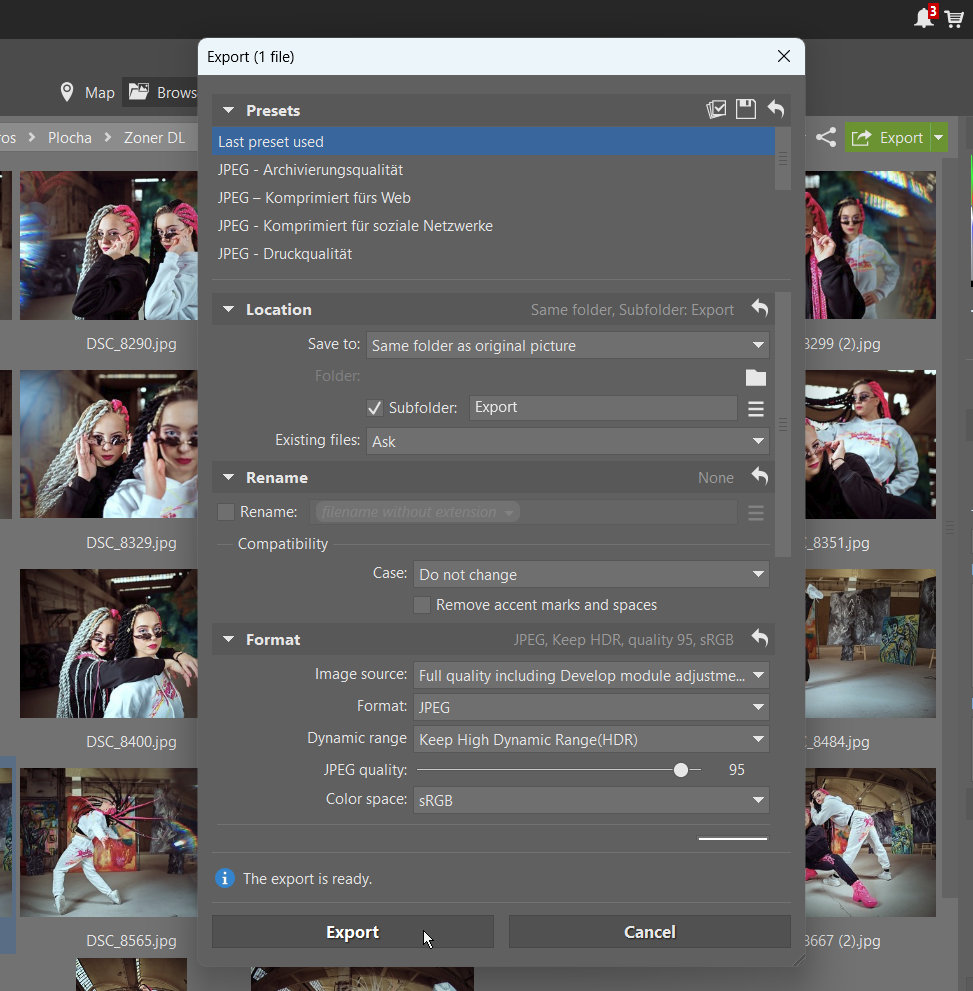This screenshot has width=973, height=991.
Task: Reset the Format section settings
Action: (x=760, y=639)
